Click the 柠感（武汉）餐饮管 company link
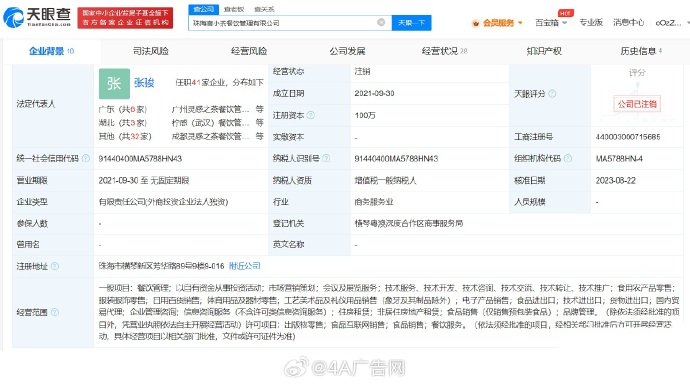 click(210, 123)
